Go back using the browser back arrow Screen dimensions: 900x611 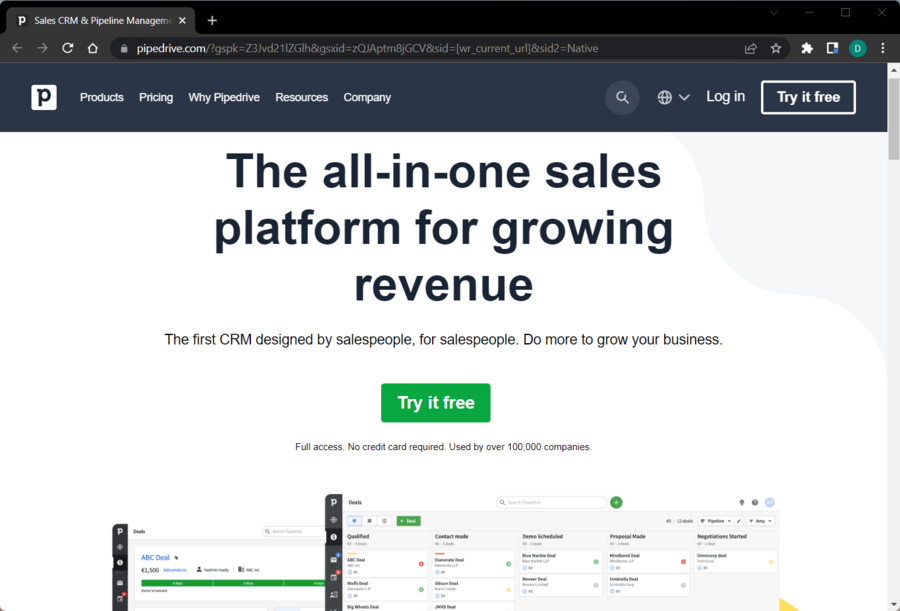17,48
